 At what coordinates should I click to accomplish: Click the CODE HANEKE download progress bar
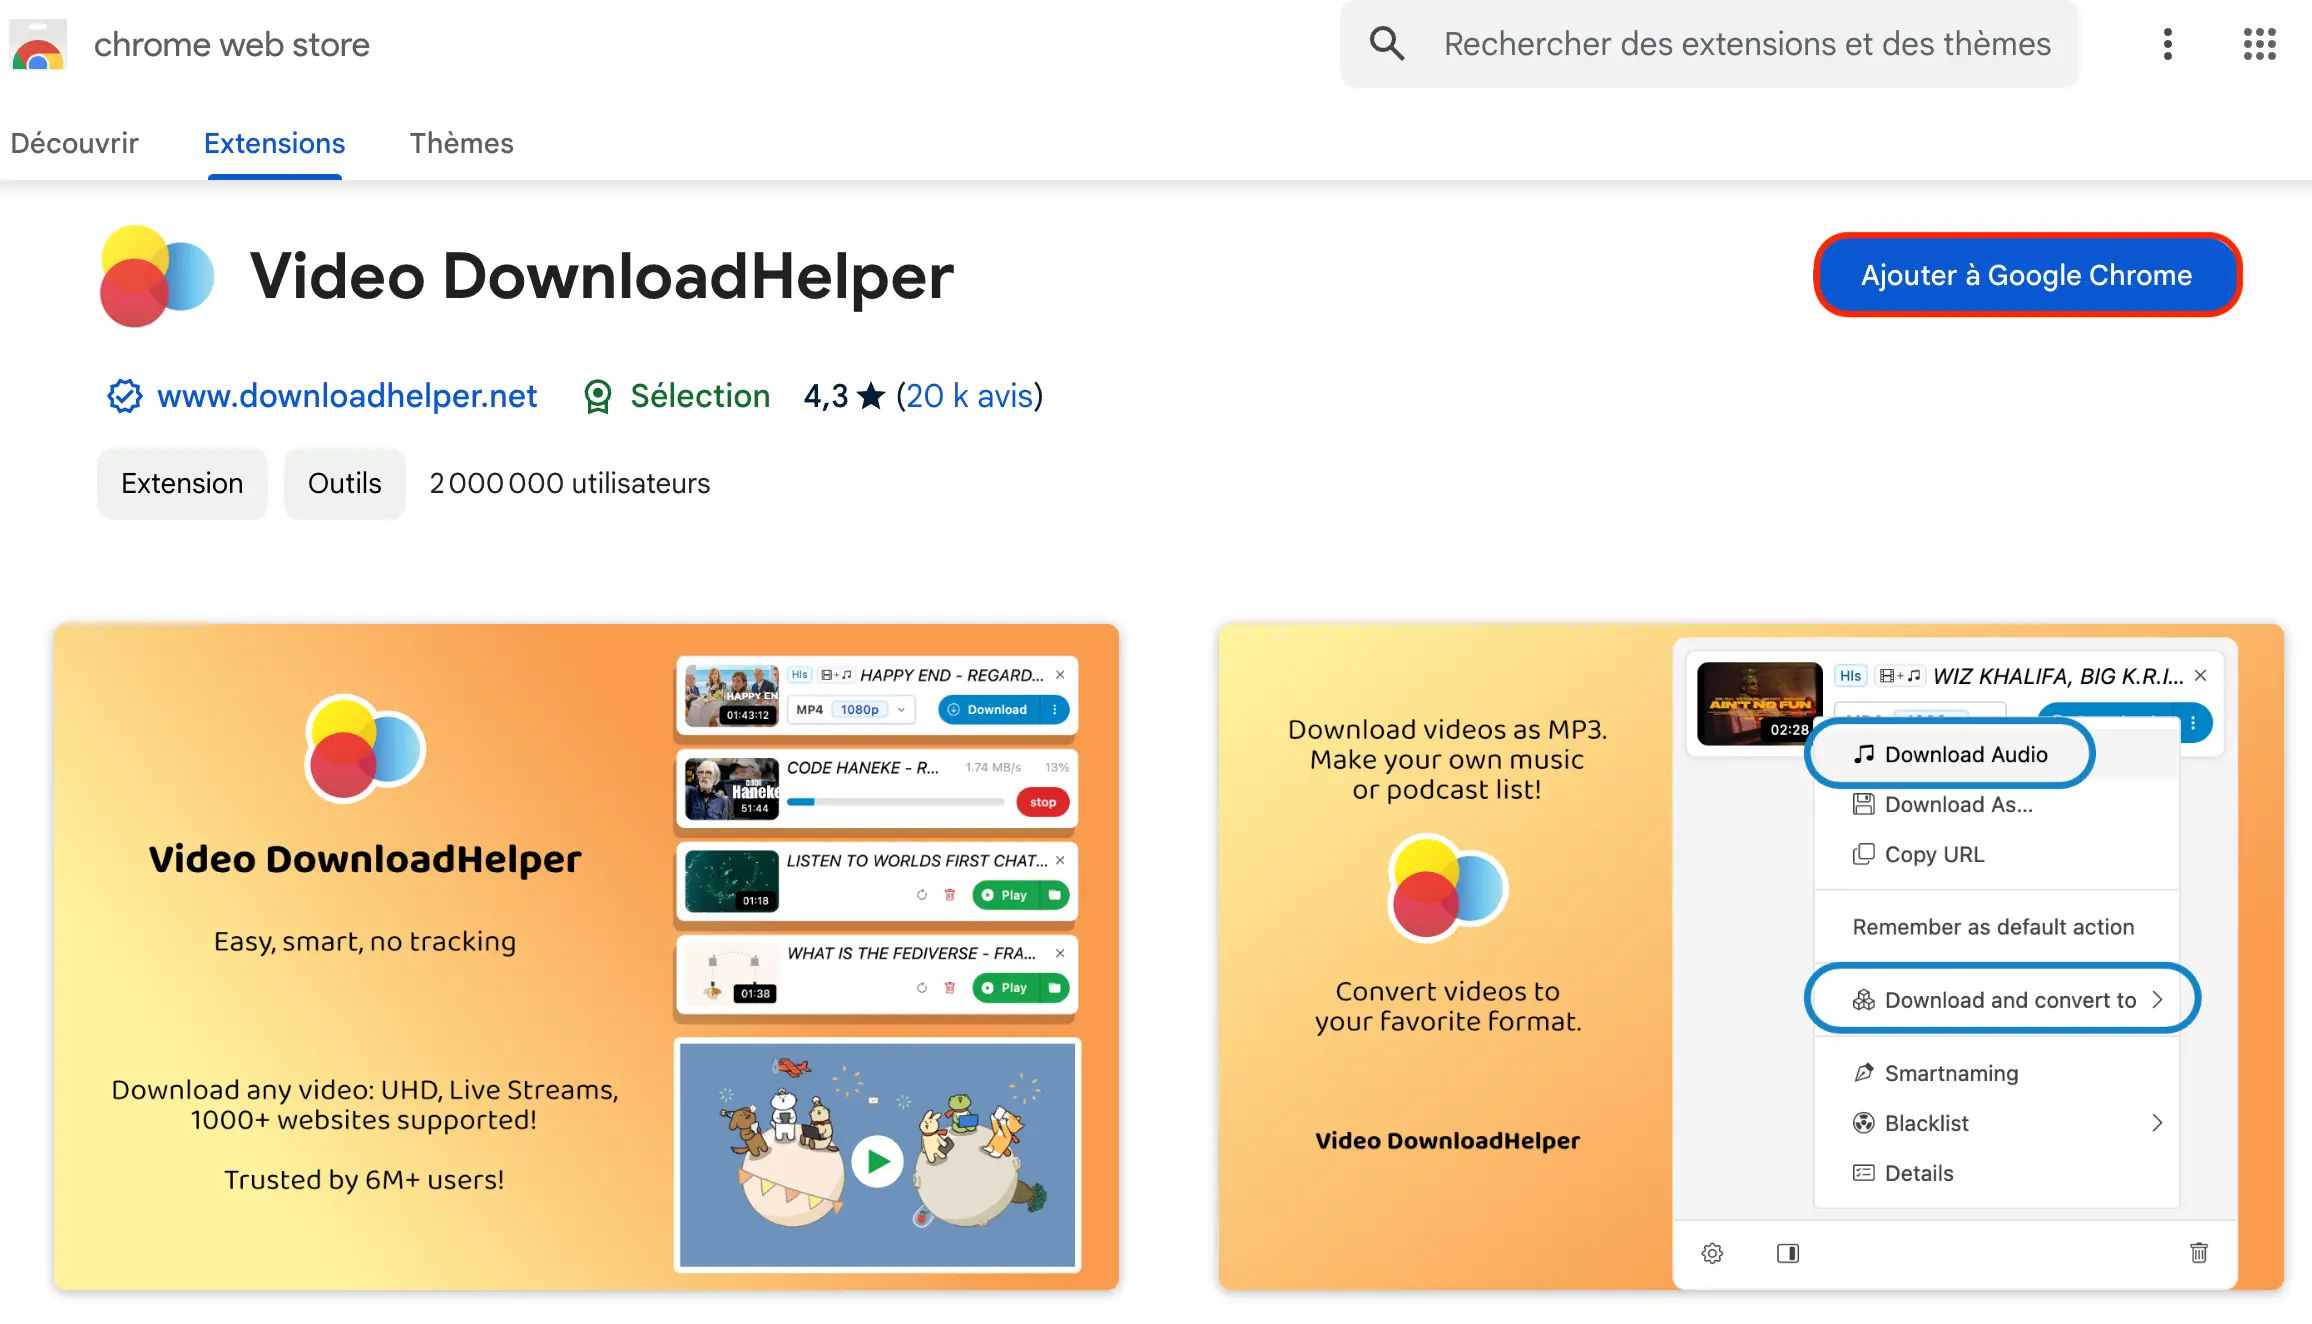(895, 802)
